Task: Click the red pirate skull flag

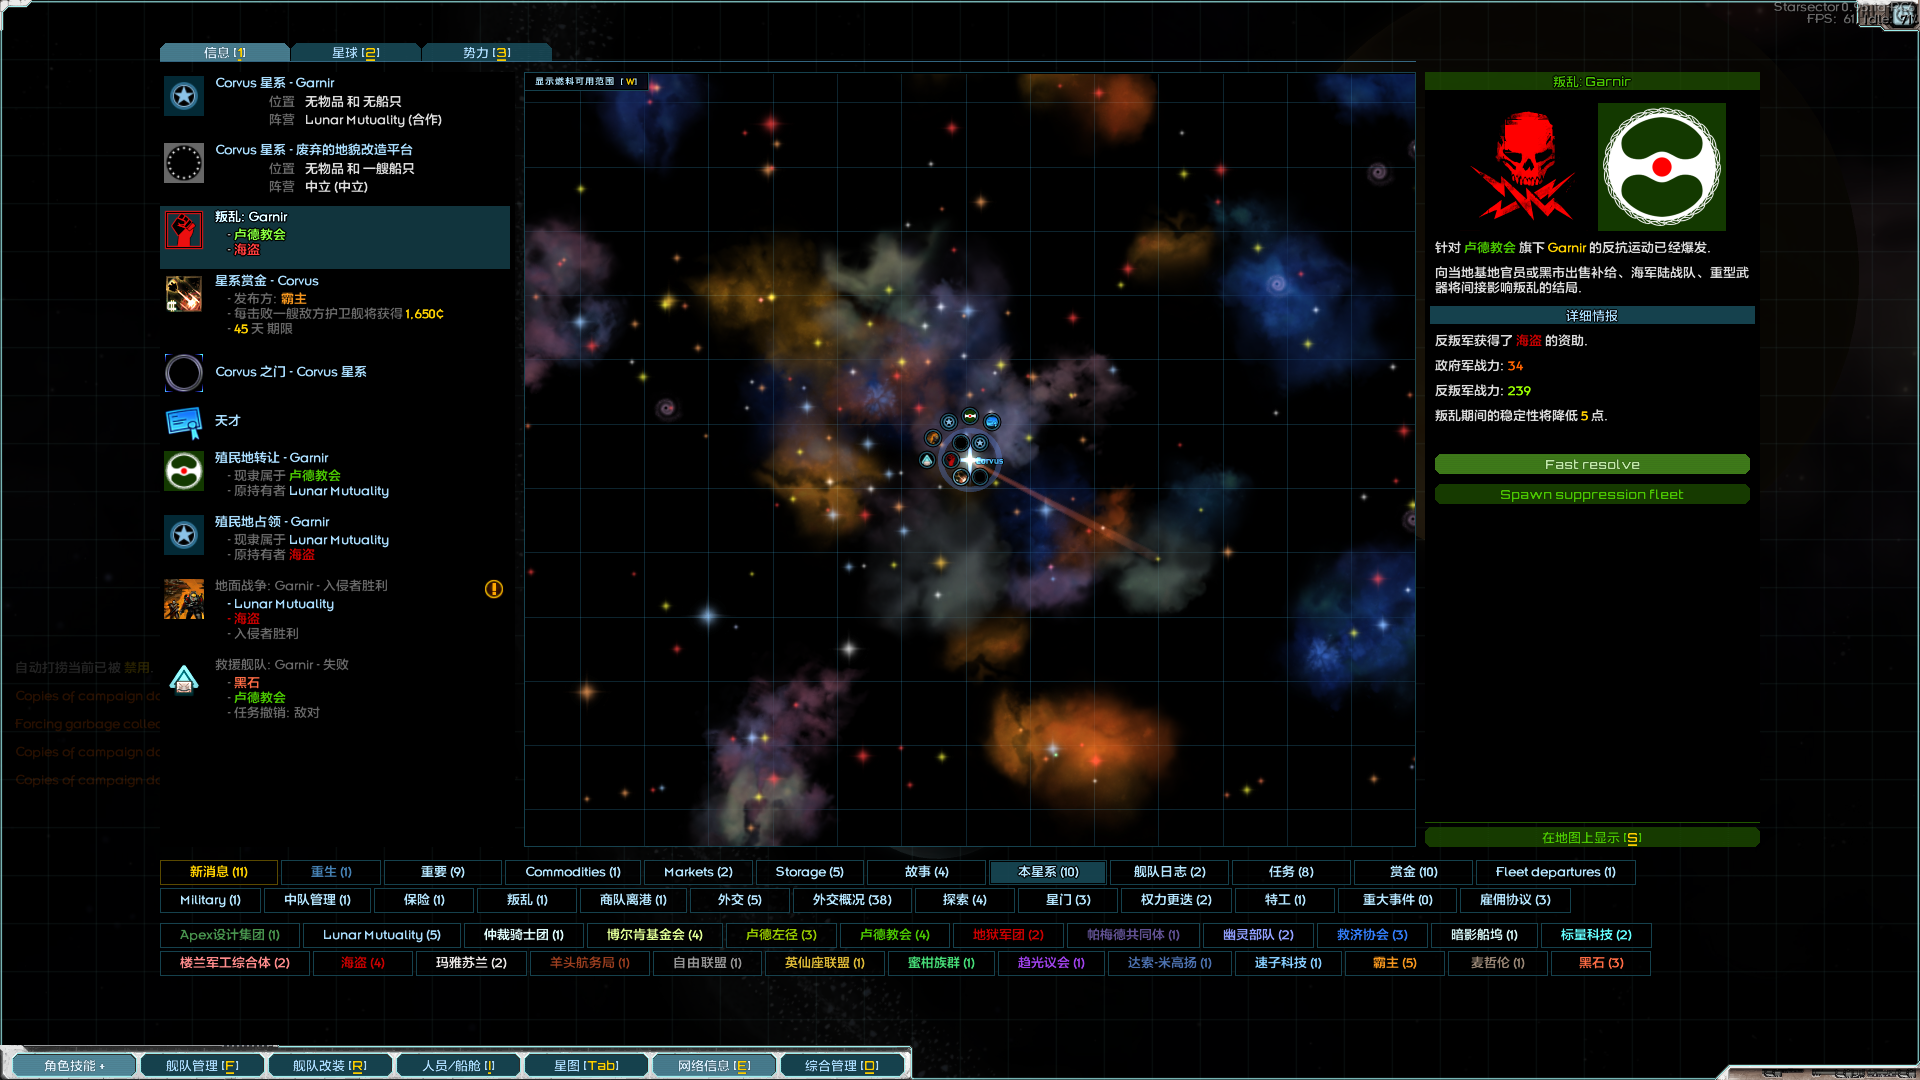Action: point(1524,167)
